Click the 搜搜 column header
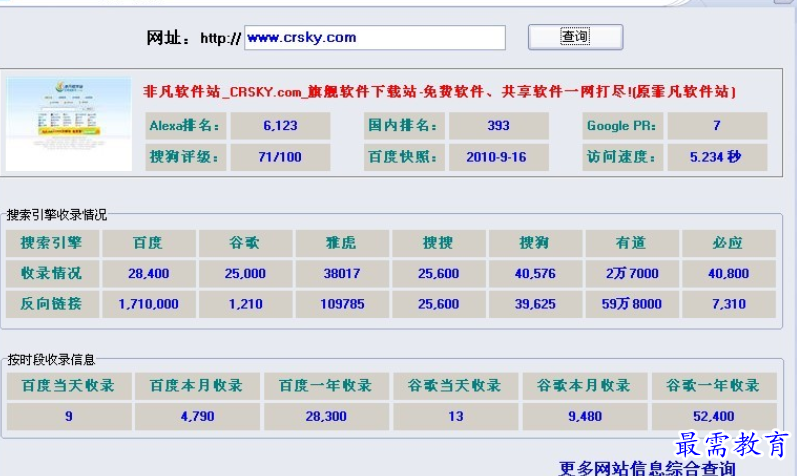Screen dimensions: 797x476 pyautogui.click(x=438, y=243)
